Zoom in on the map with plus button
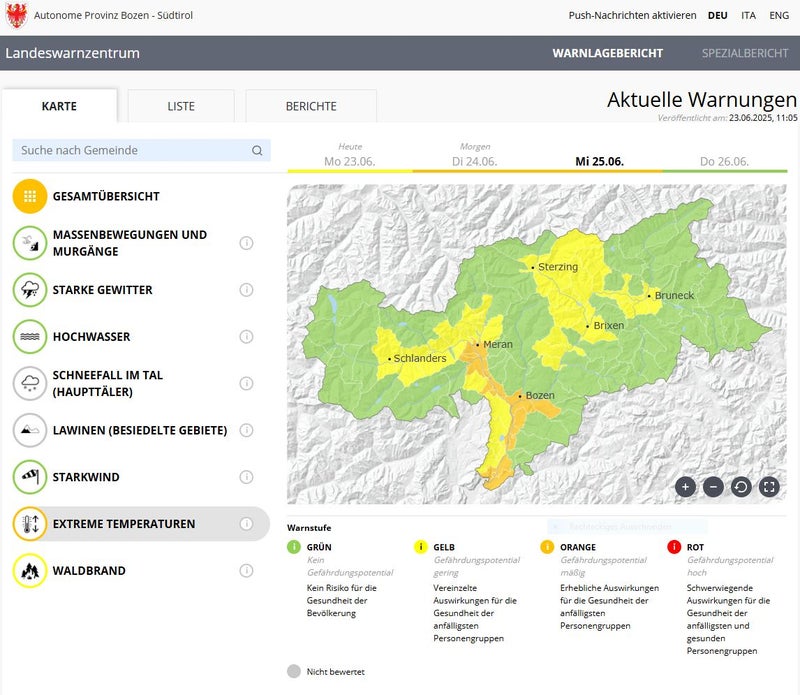 685,487
